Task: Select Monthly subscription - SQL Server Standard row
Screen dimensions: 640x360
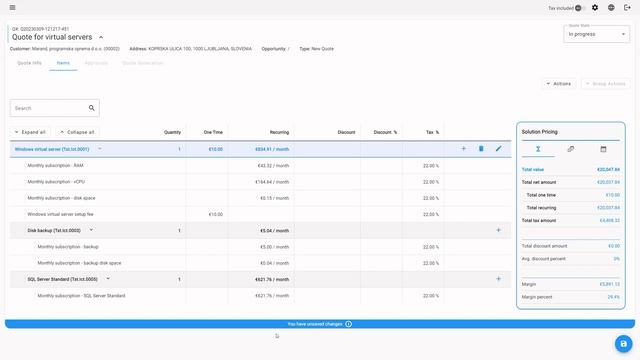Action: (x=260, y=296)
